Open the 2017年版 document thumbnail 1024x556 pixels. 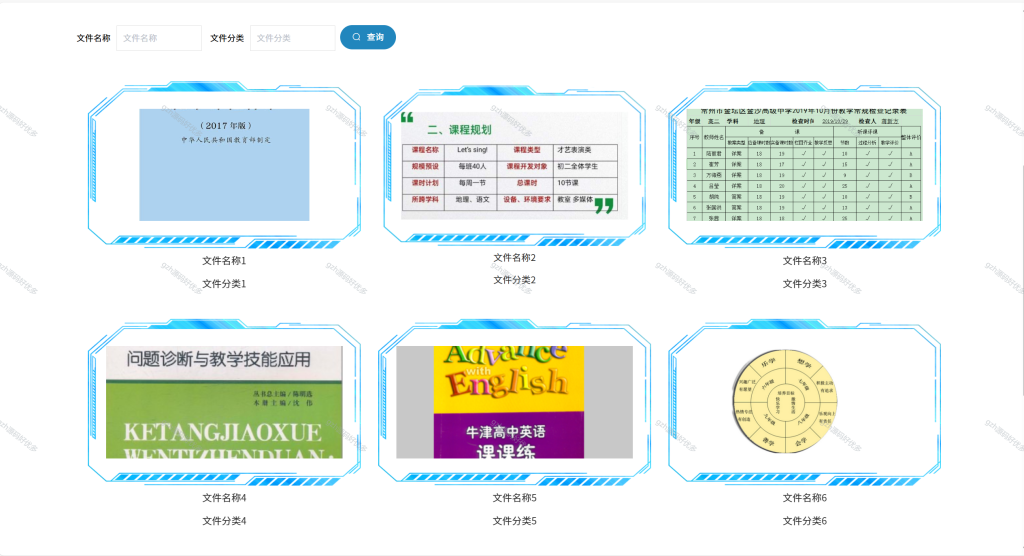click(224, 165)
